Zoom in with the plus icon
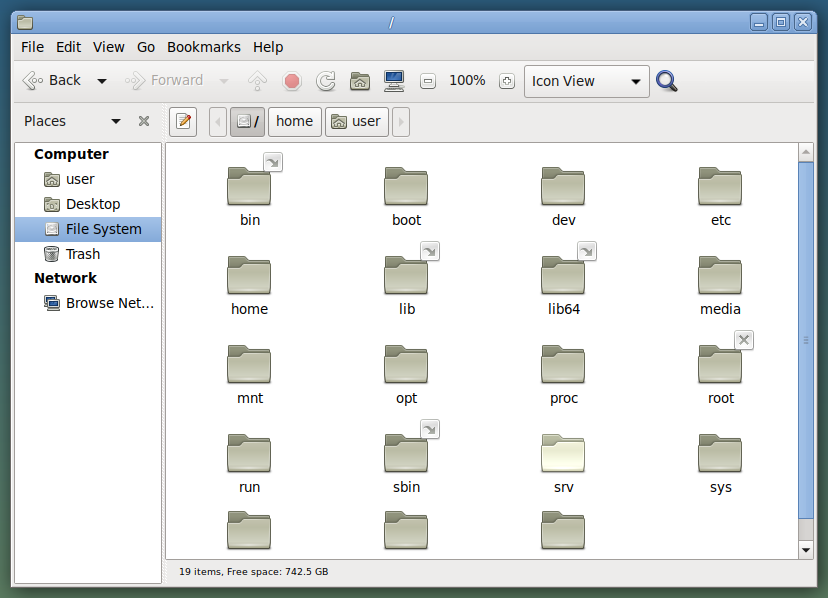This screenshot has height=598, width=828. [x=506, y=81]
